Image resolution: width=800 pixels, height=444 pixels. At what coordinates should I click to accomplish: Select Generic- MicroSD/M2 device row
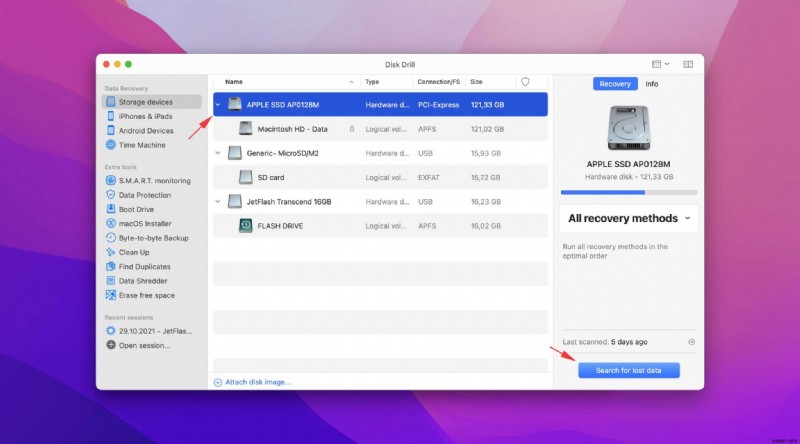coord(380,153)
